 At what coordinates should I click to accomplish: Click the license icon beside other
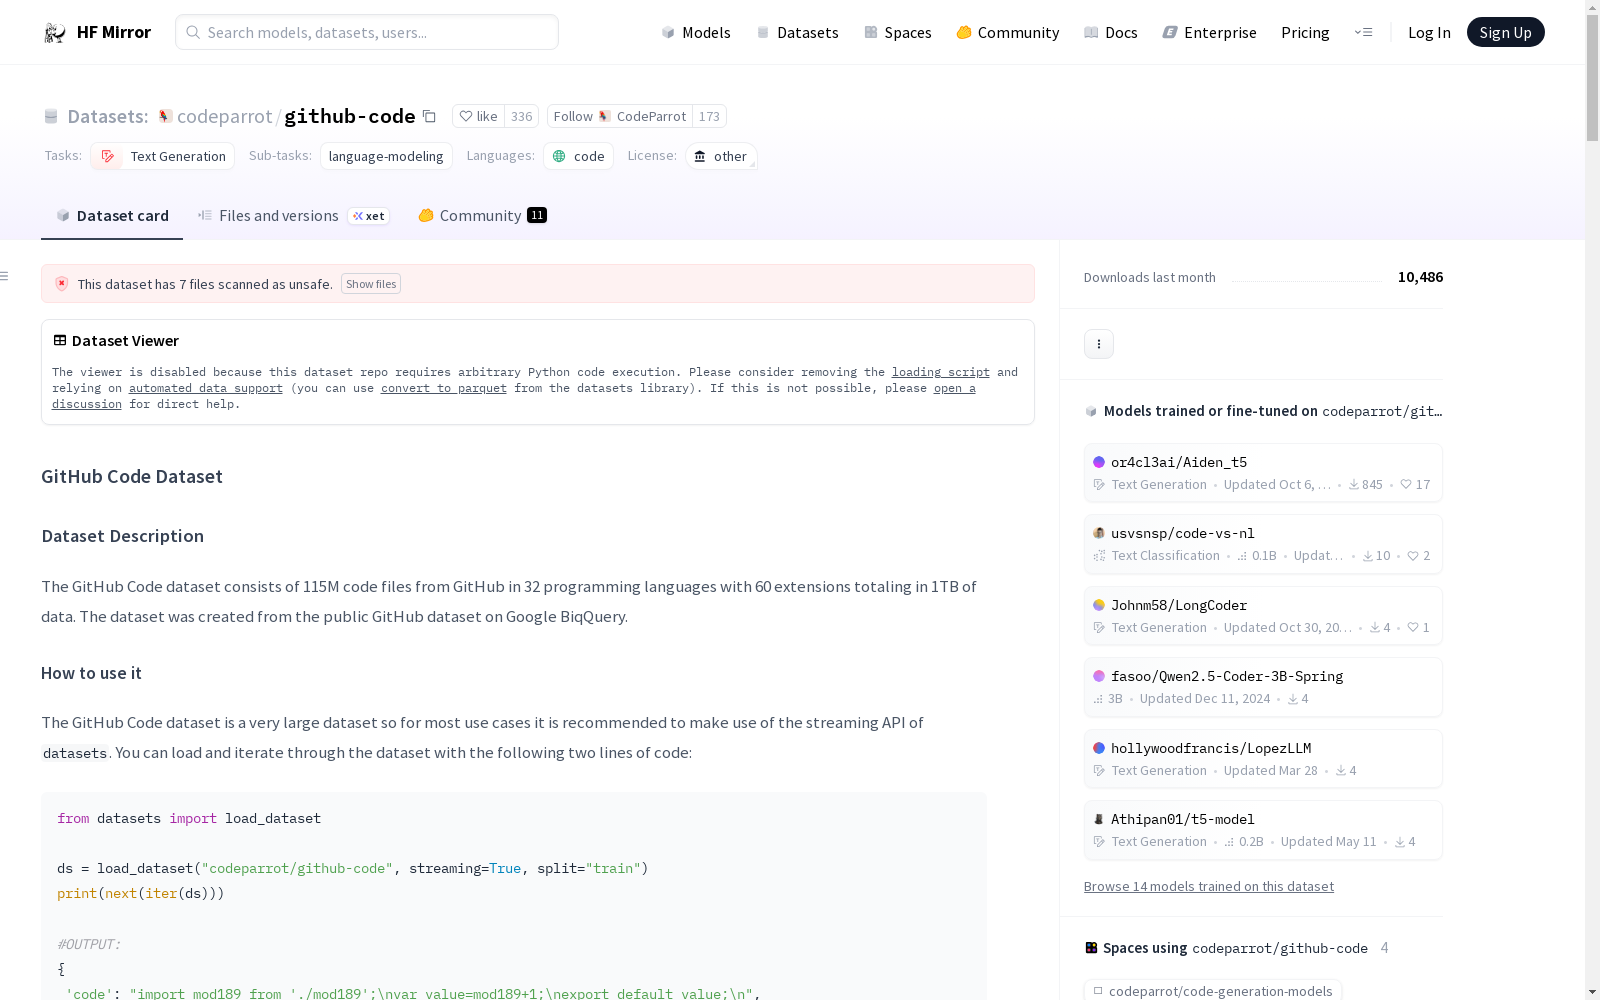click(x=700, y=156)
